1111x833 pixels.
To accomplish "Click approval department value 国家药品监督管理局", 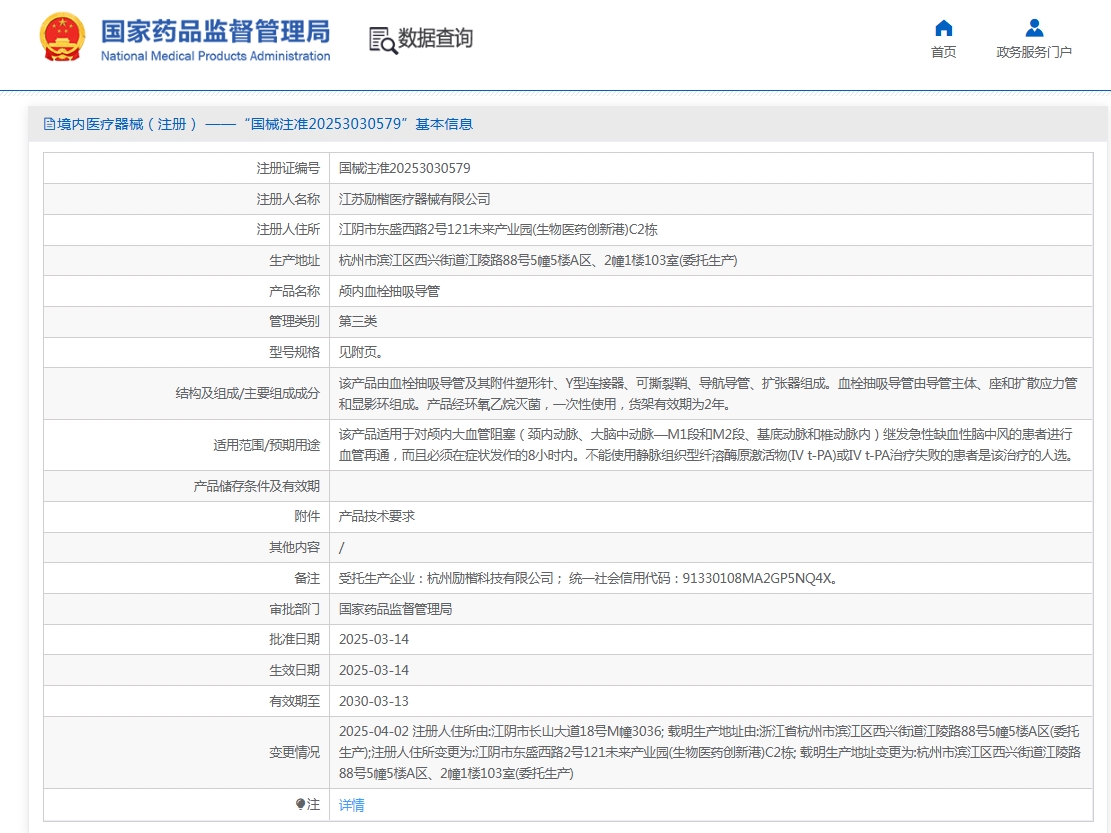I will (x=395, y=609).
